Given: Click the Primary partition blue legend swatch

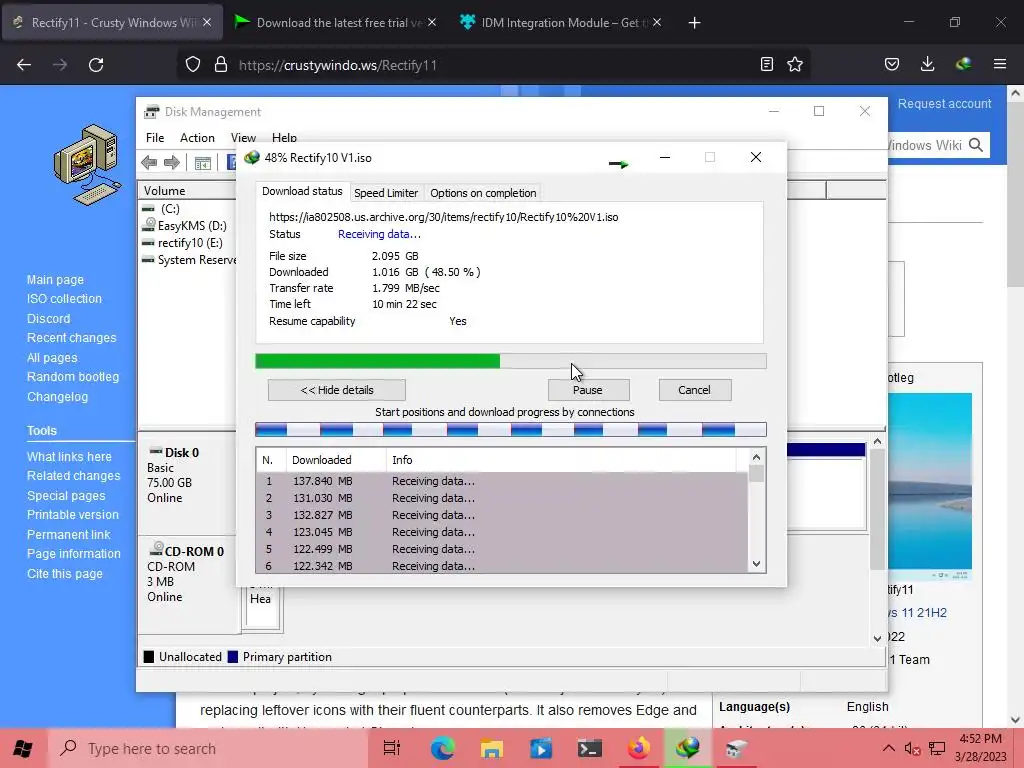Looking at the screenshot, I should click(232, 657).
